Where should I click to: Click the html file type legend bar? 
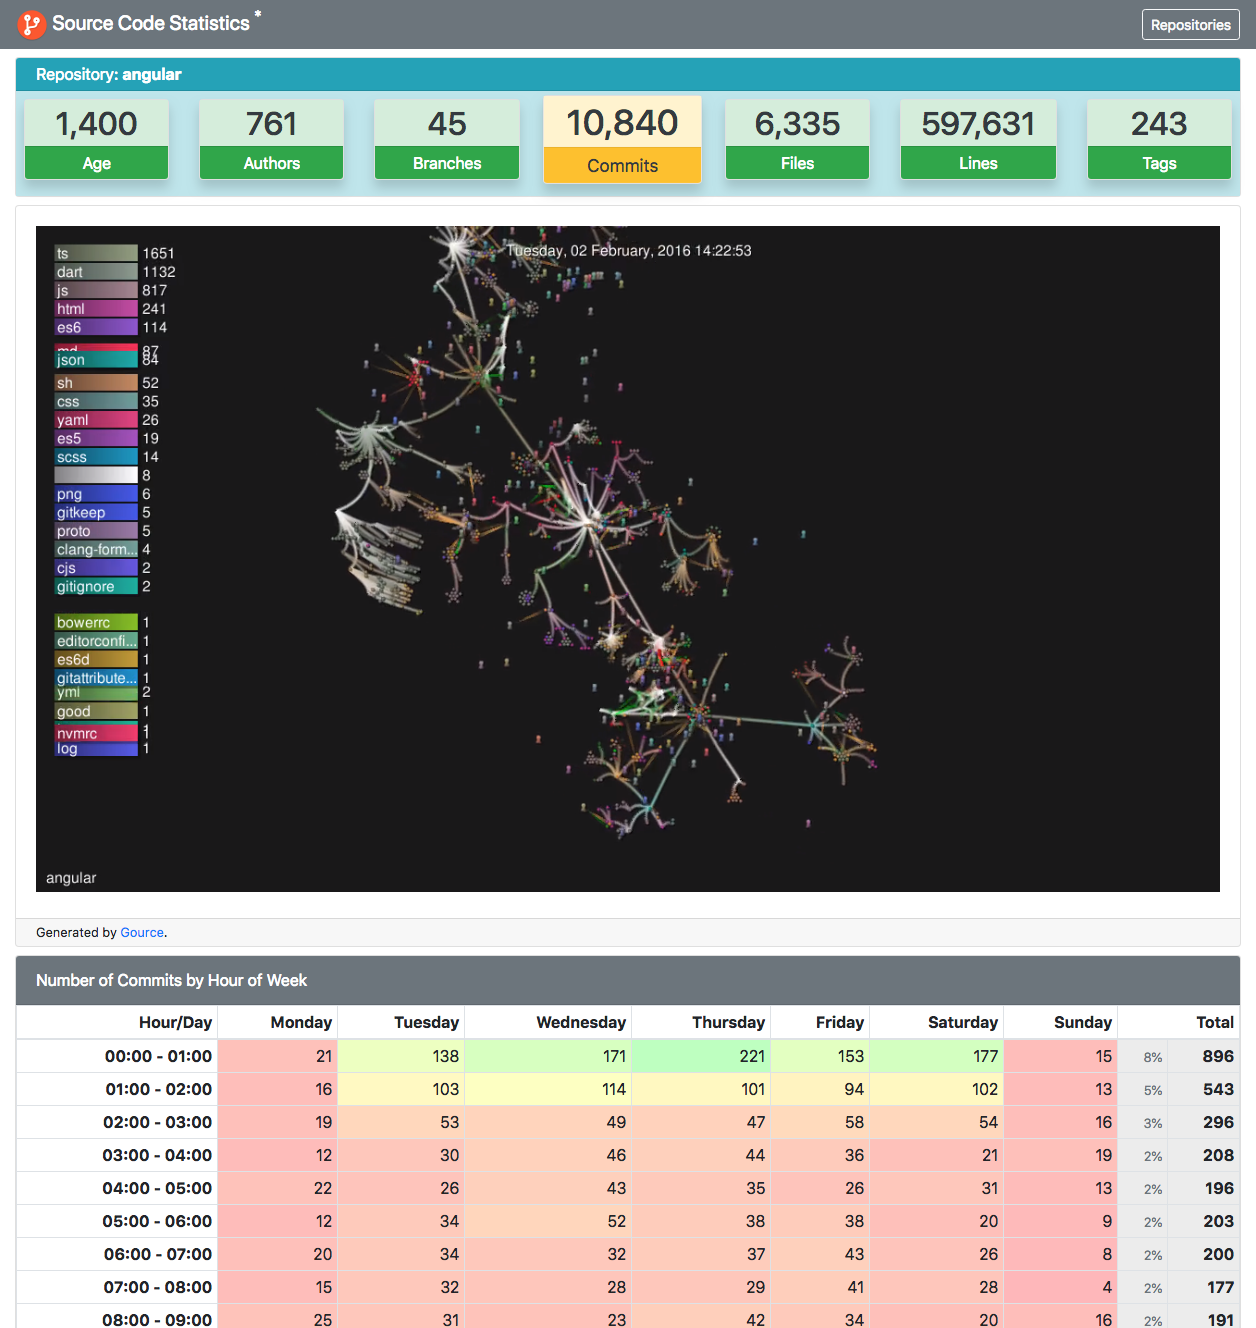pyautogui.click(x=96, y=309)
